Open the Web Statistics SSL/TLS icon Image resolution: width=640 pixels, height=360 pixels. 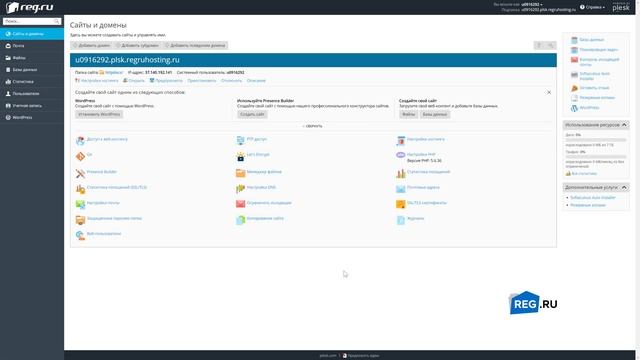80,189
